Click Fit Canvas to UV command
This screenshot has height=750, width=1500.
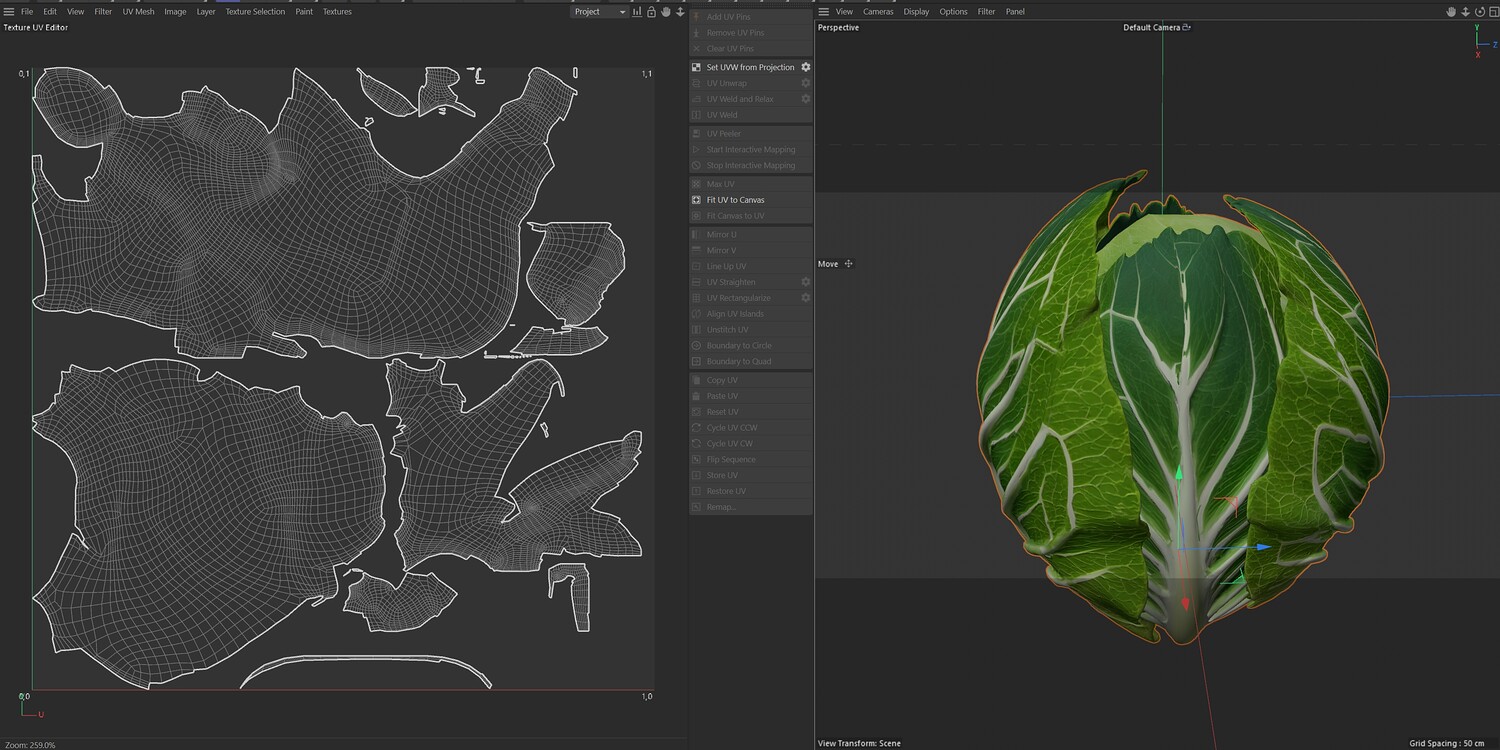pyautogui.click(x=750, y=216)
